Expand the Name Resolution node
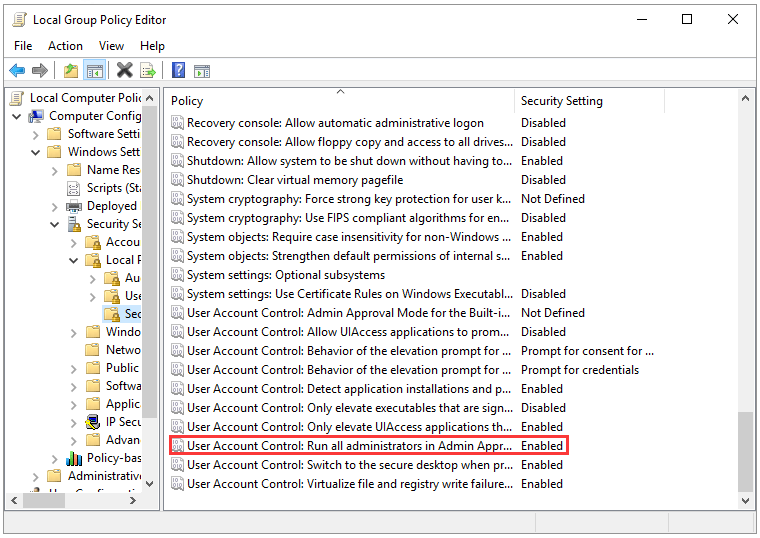 click(54, 171)
